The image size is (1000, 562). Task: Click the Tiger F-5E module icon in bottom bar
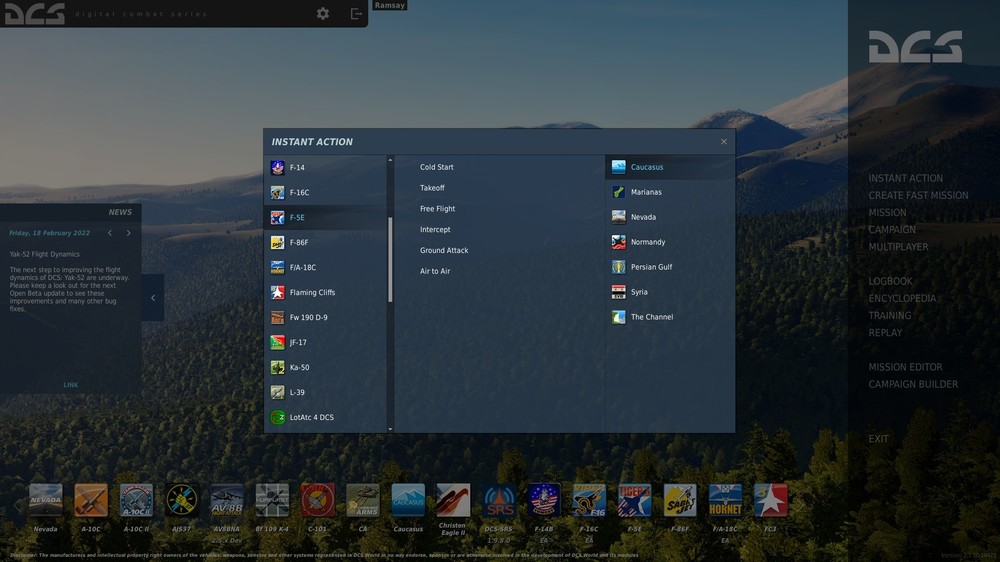click(x=634, y=500)
